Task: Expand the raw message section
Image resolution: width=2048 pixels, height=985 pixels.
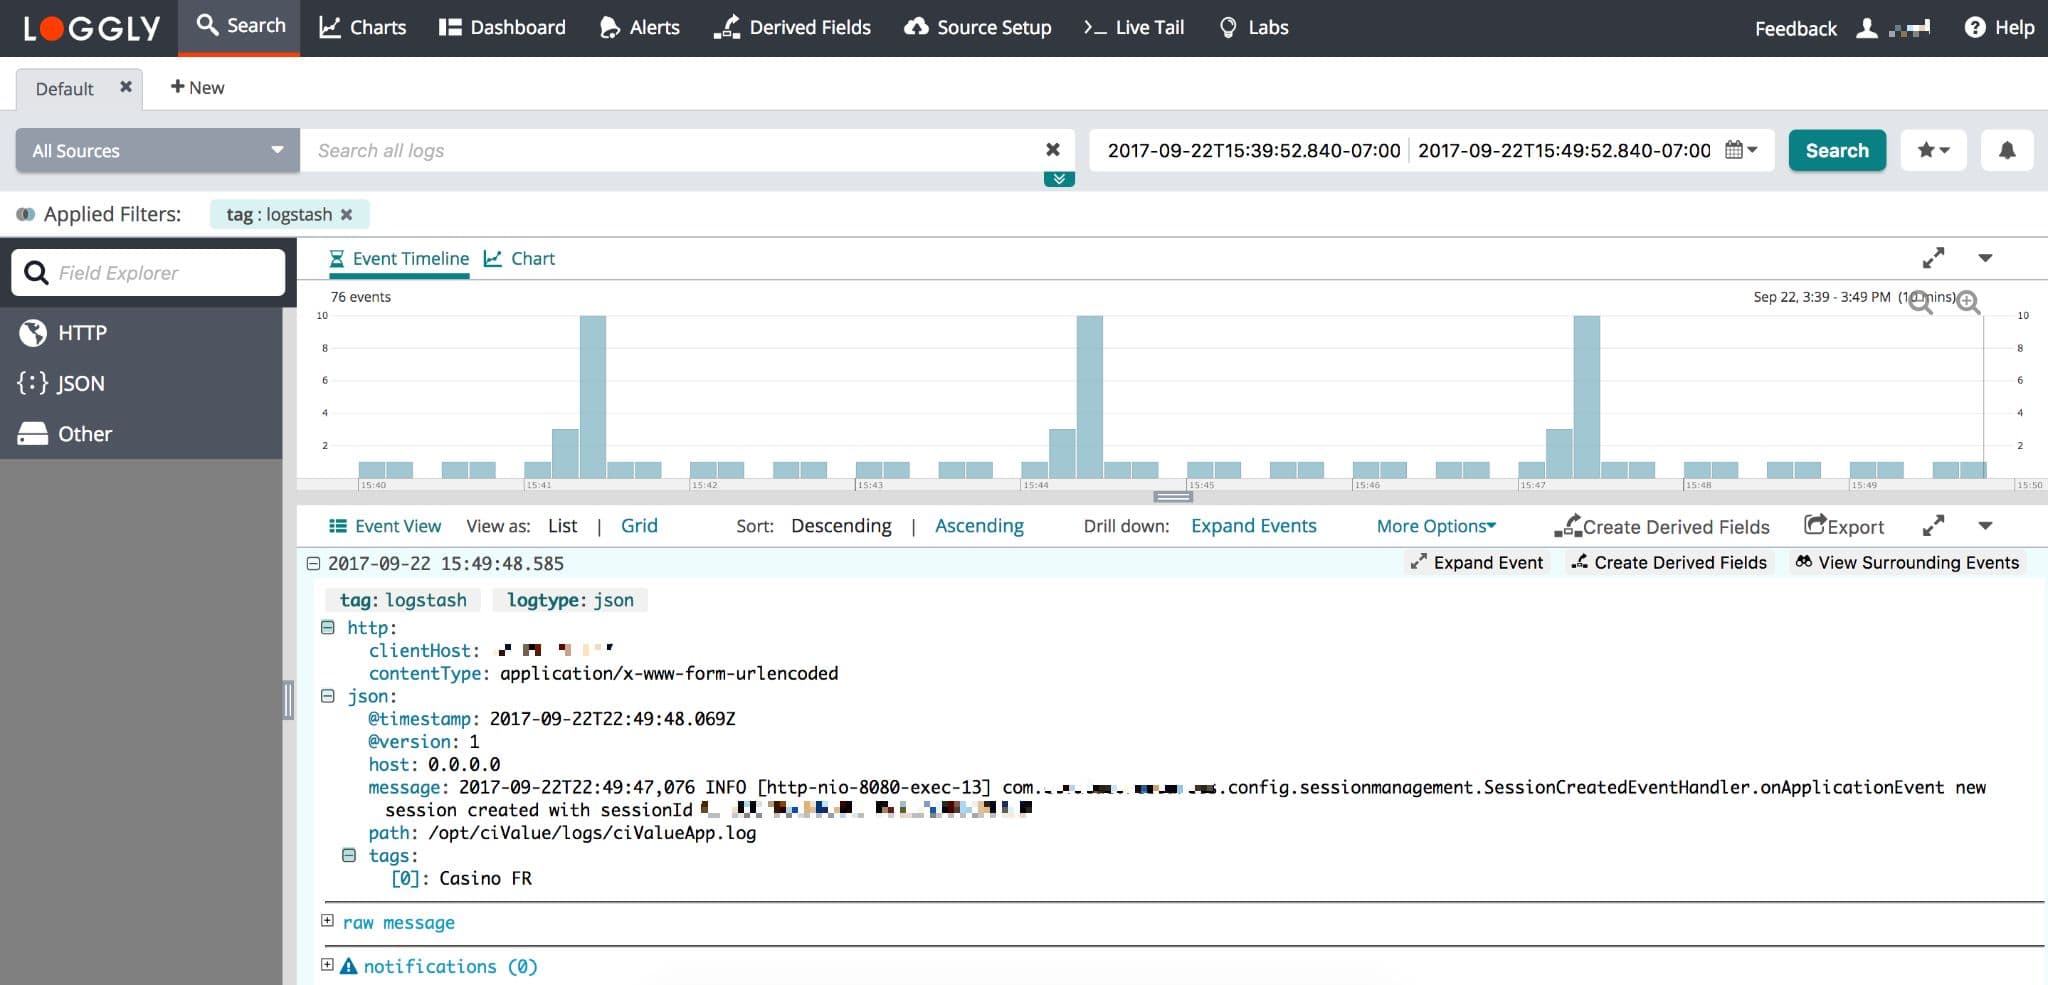Action: (327, 922)
